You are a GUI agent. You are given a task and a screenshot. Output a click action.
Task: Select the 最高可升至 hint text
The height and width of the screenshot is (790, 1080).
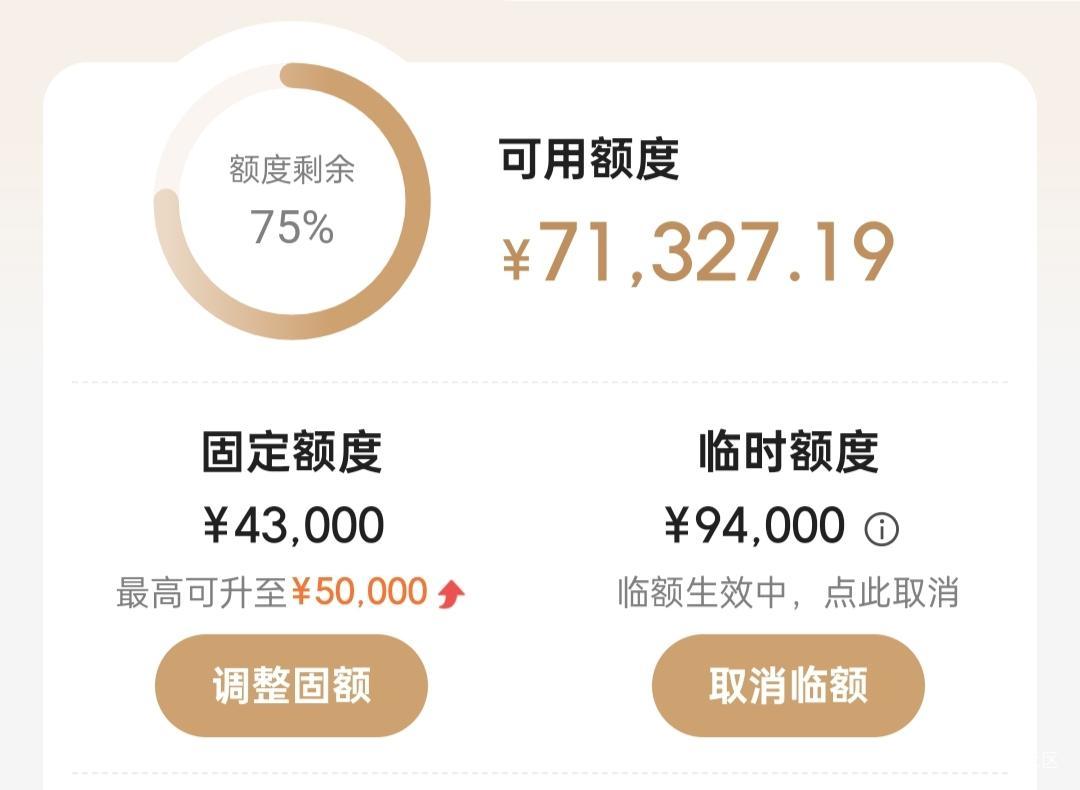tap(202, 593)
